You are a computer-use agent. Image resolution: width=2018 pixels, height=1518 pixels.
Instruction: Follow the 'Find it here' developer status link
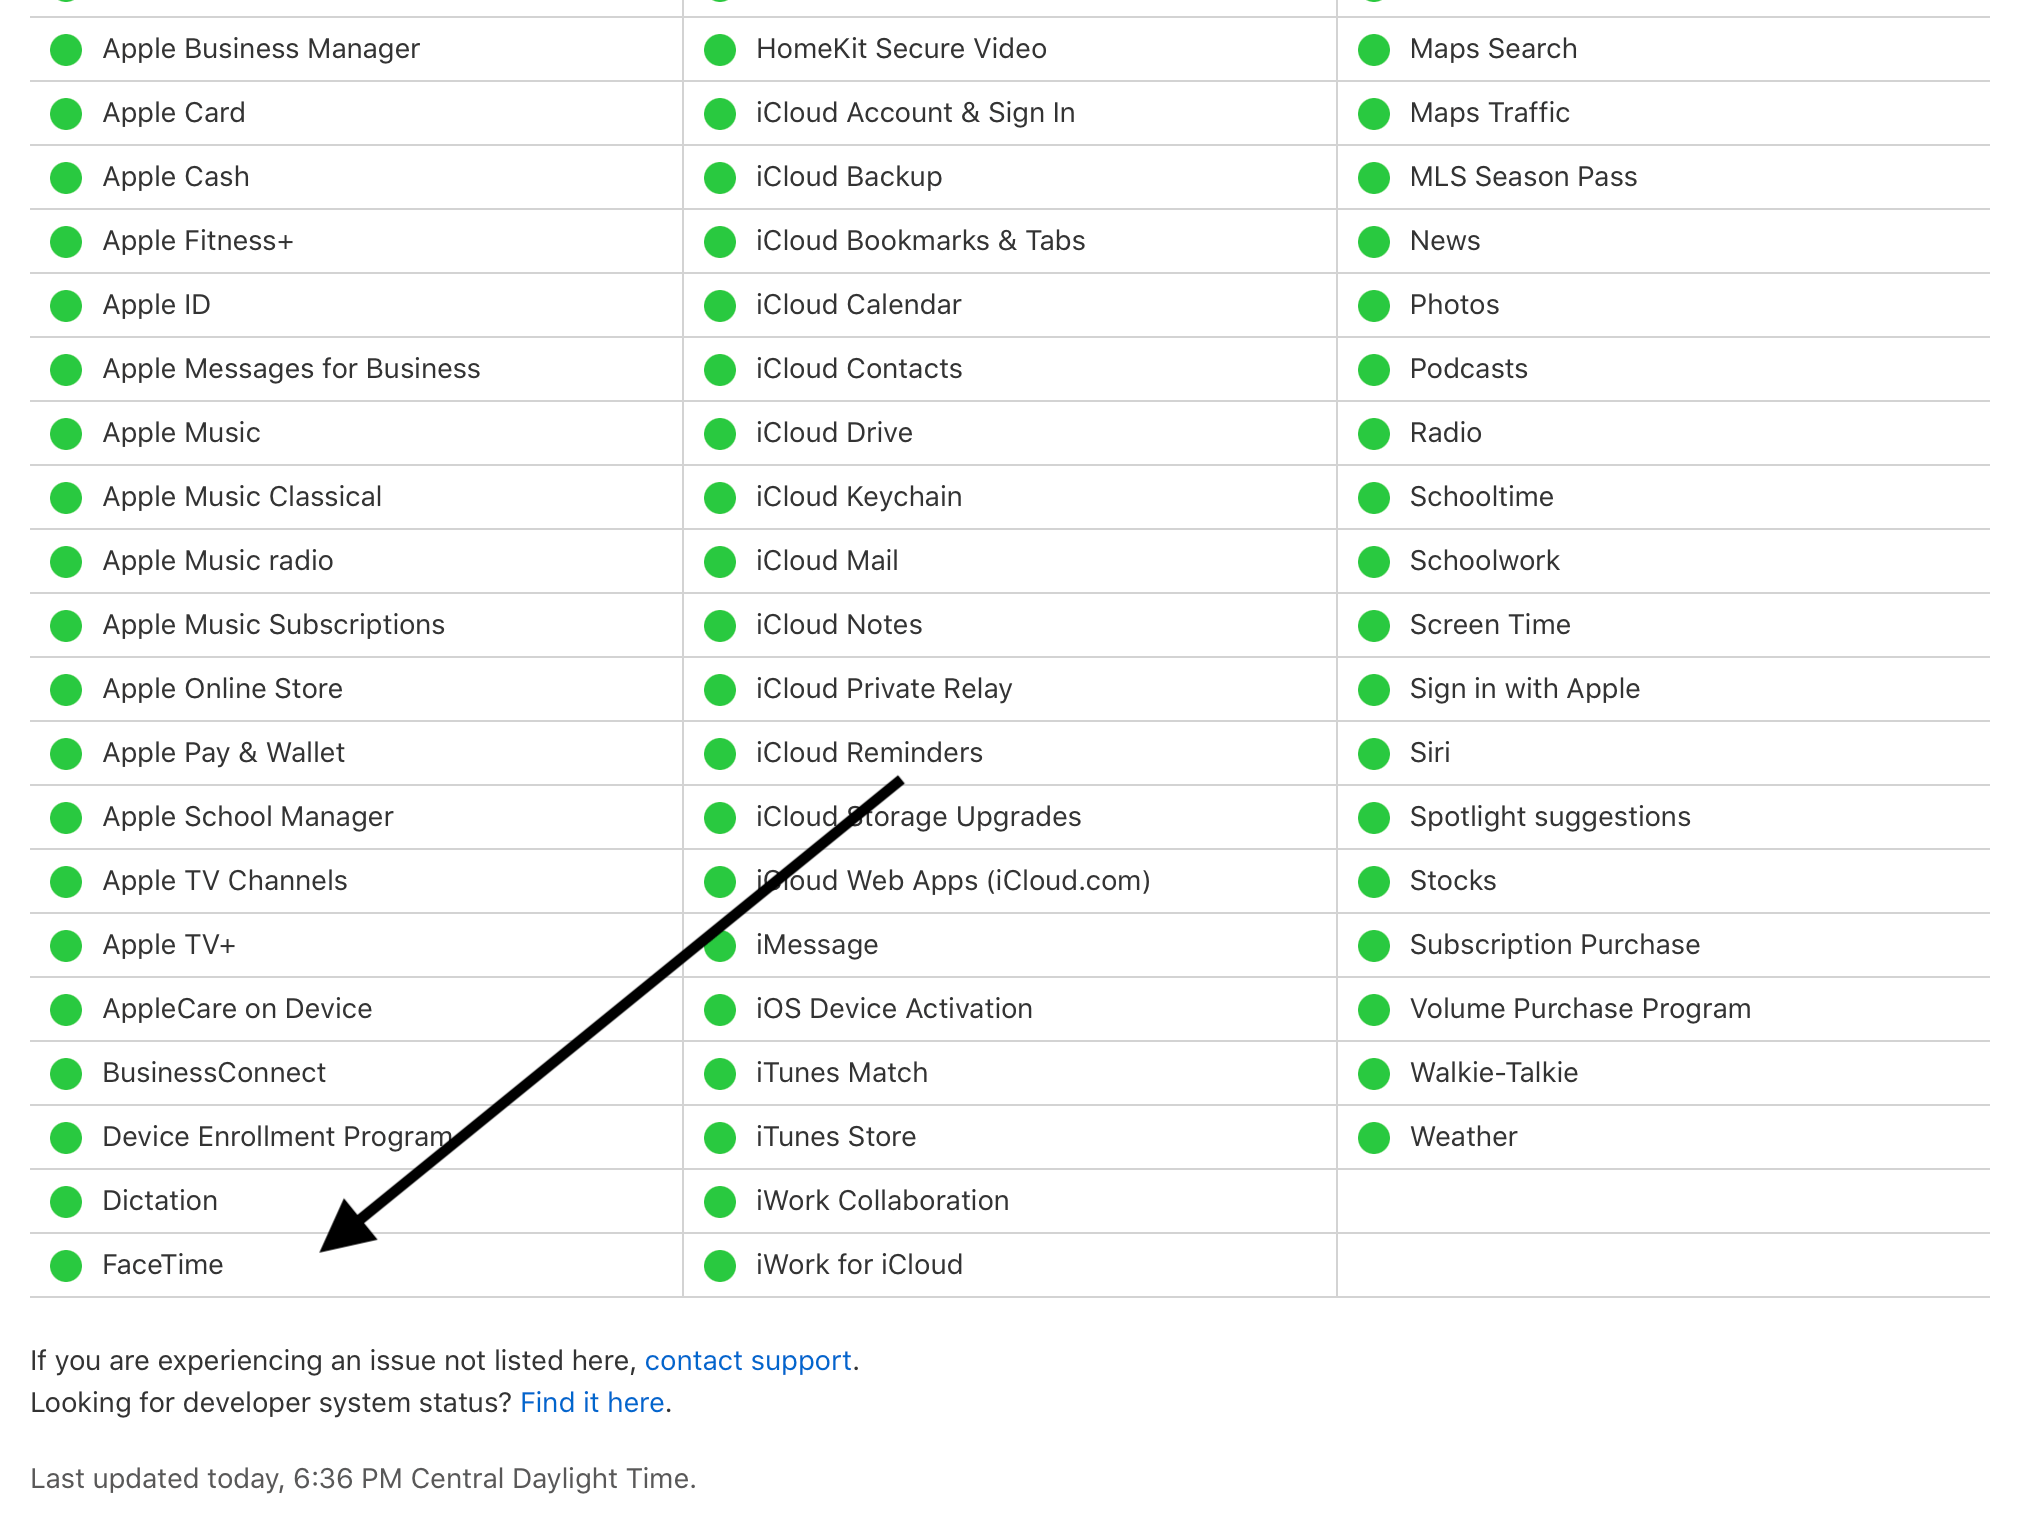click(592, 1403)
